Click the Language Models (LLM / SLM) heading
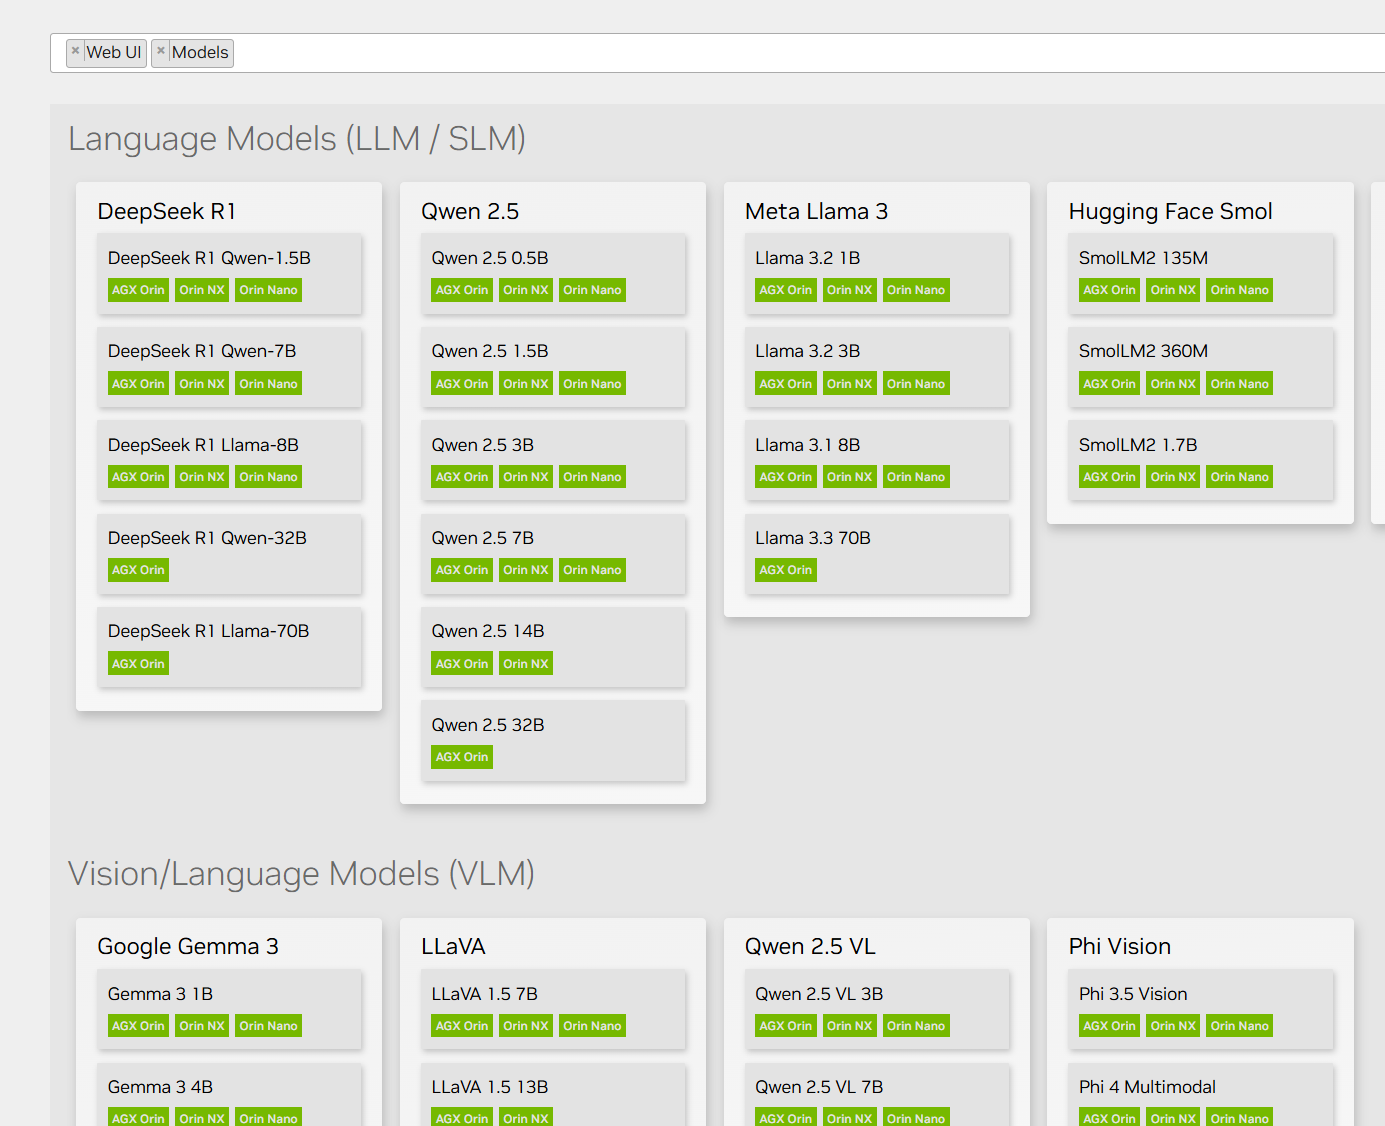 pos(297,139)
